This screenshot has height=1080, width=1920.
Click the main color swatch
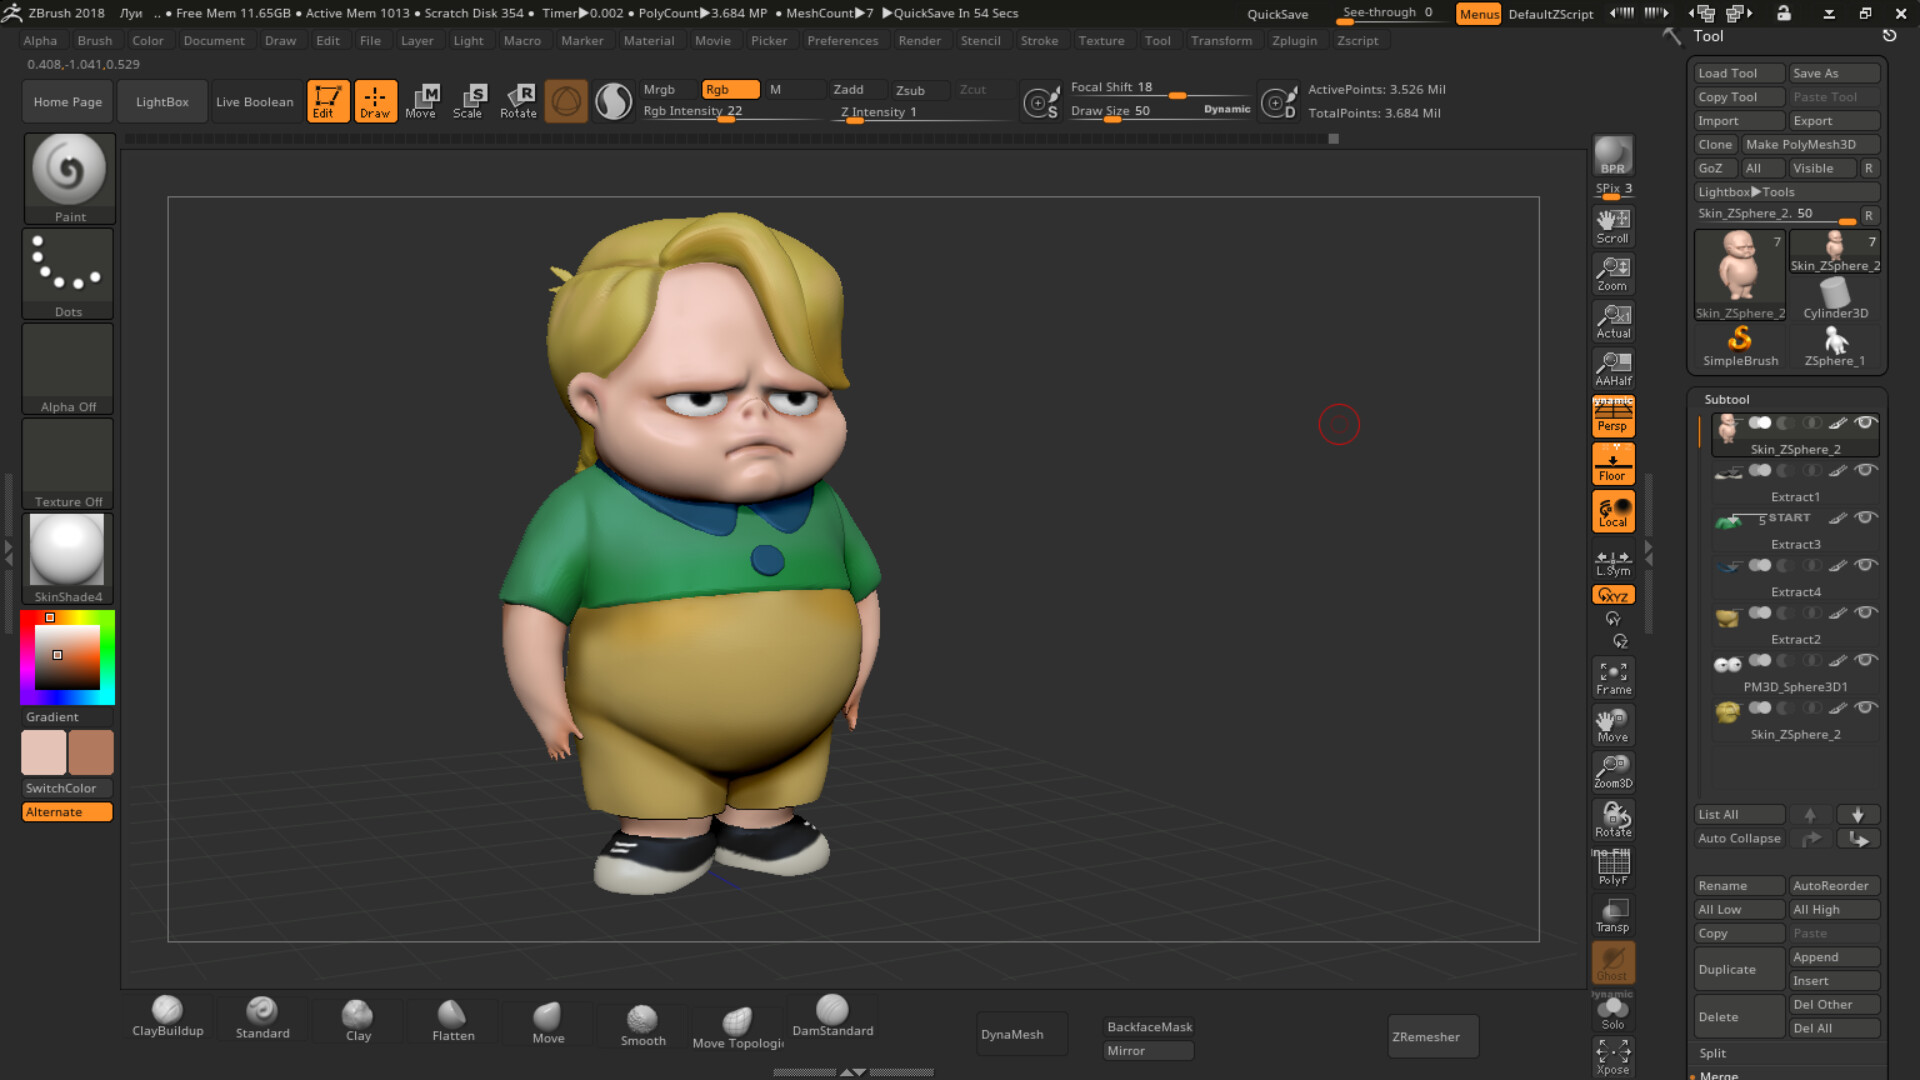click(43, 752)
